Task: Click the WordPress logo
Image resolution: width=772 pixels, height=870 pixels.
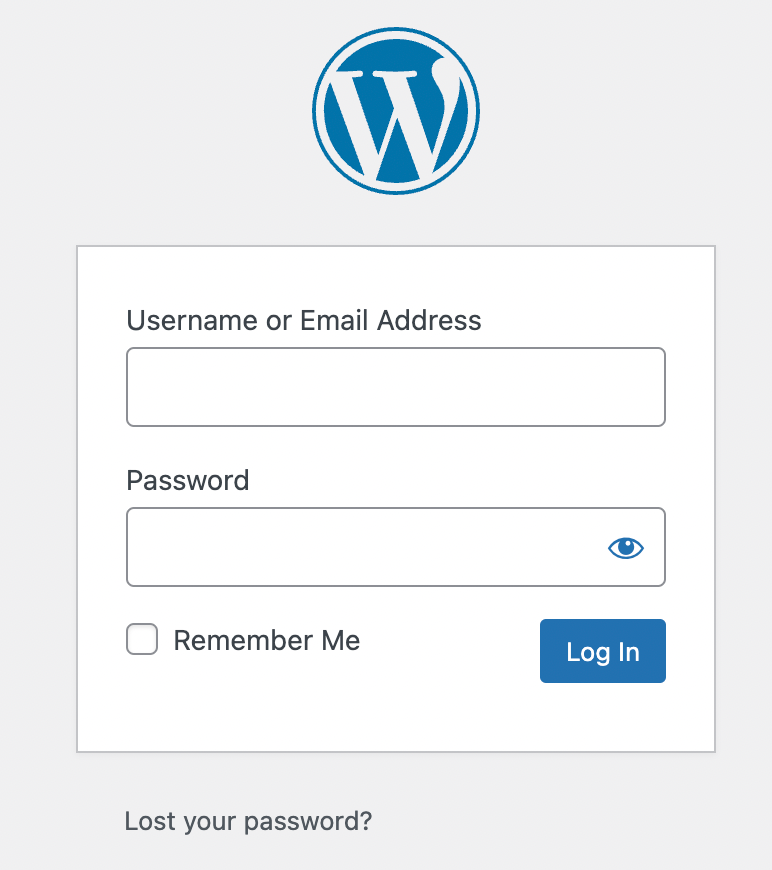Action: (395, 110)
